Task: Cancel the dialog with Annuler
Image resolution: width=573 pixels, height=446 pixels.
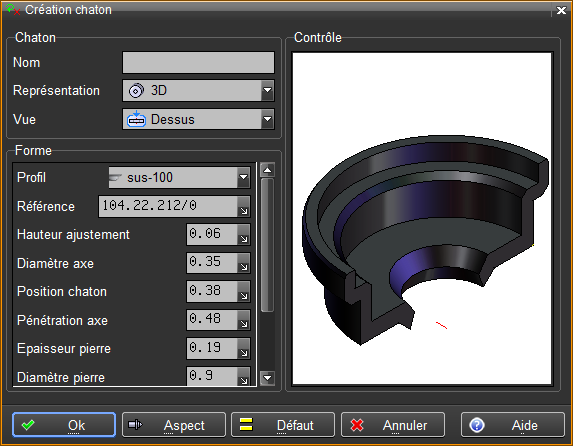Action: point(393,425)
